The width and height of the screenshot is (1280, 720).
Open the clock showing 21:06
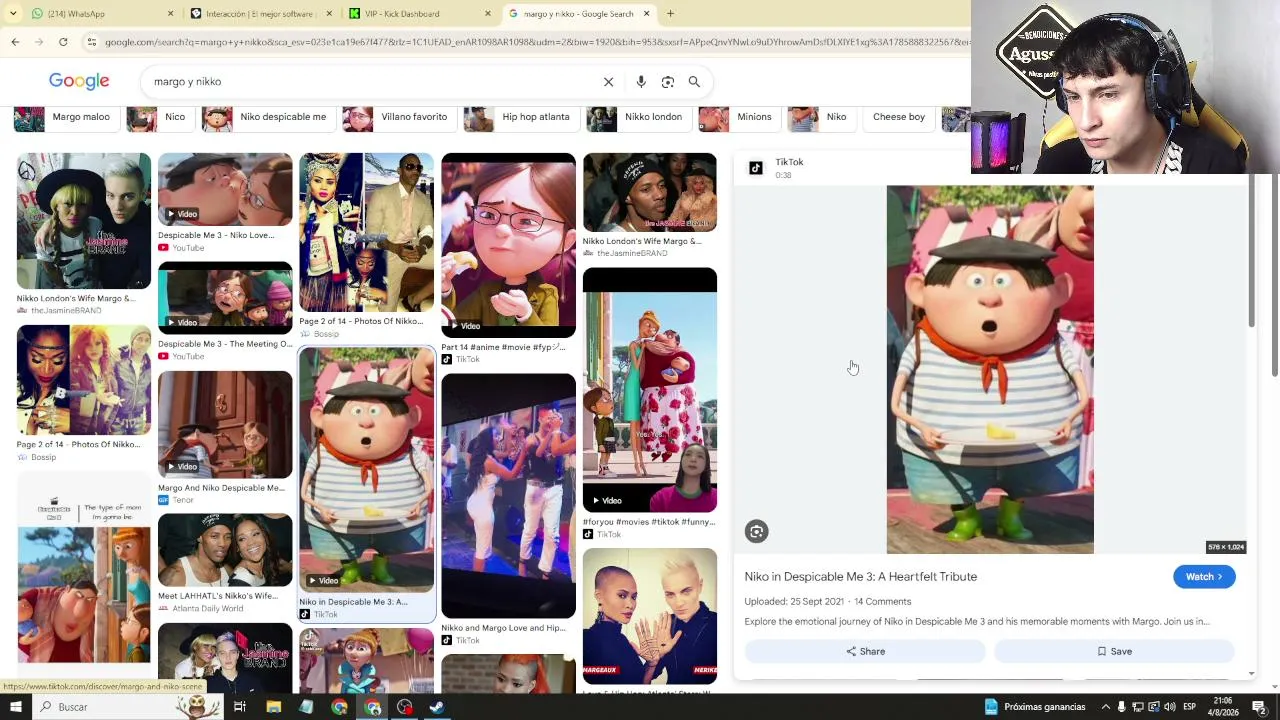pos(1223,707)
